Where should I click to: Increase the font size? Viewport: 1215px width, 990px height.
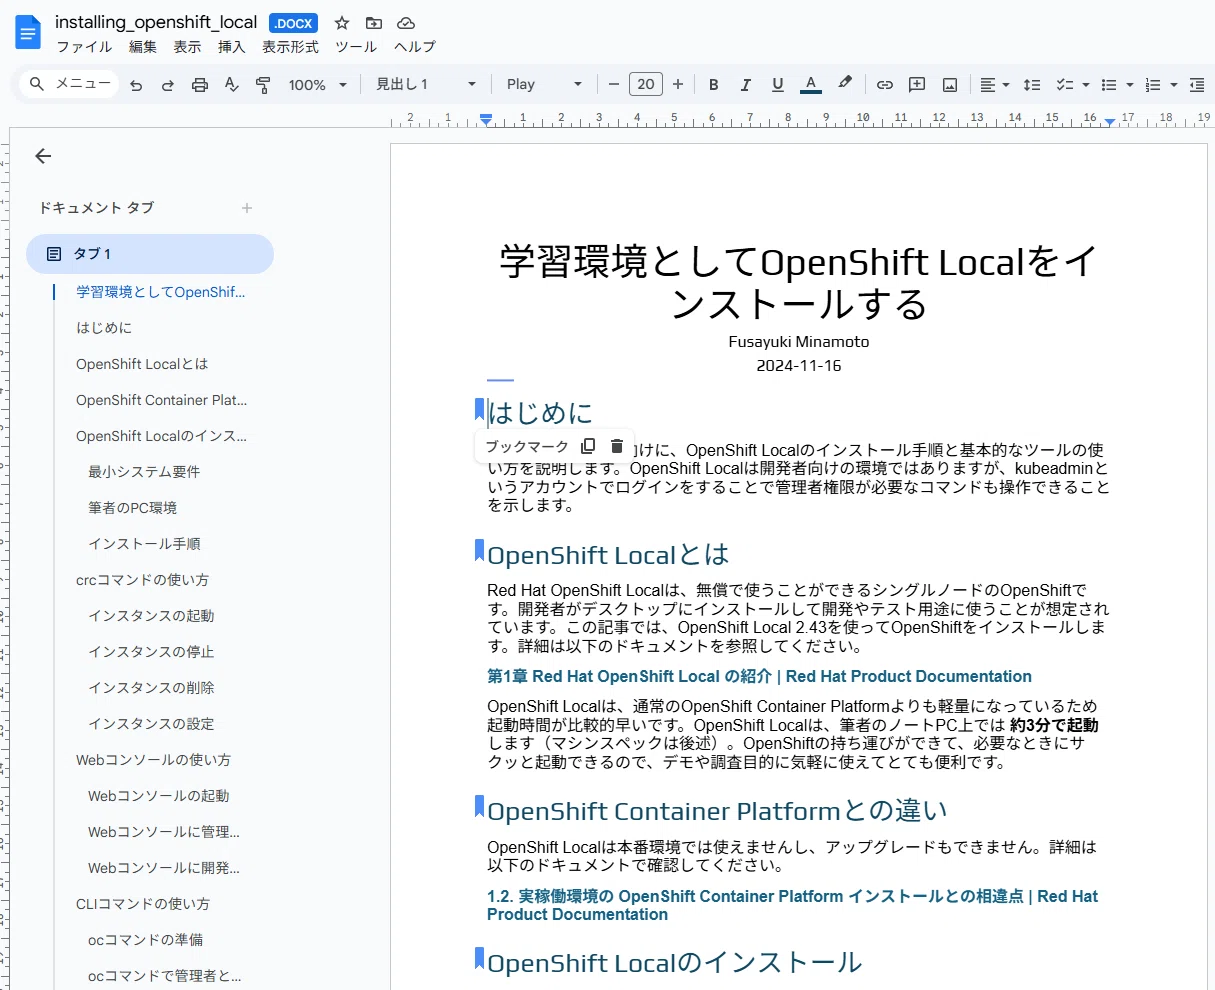point(678,85)
